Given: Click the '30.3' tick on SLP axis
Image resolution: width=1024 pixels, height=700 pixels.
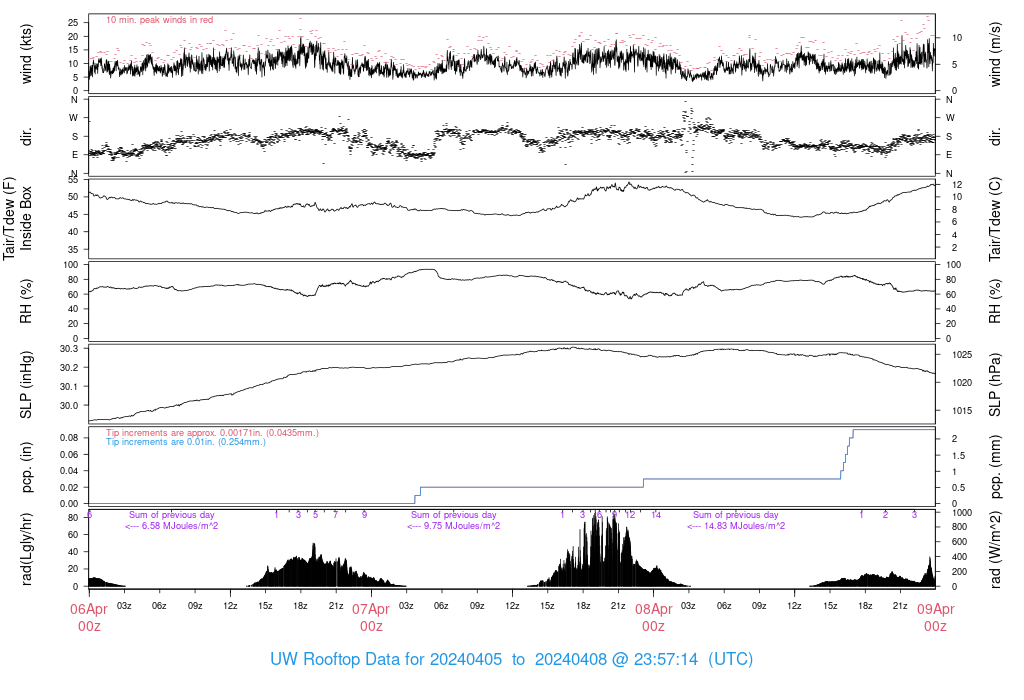Looking at the screenshot, I should tap(69, 349).
